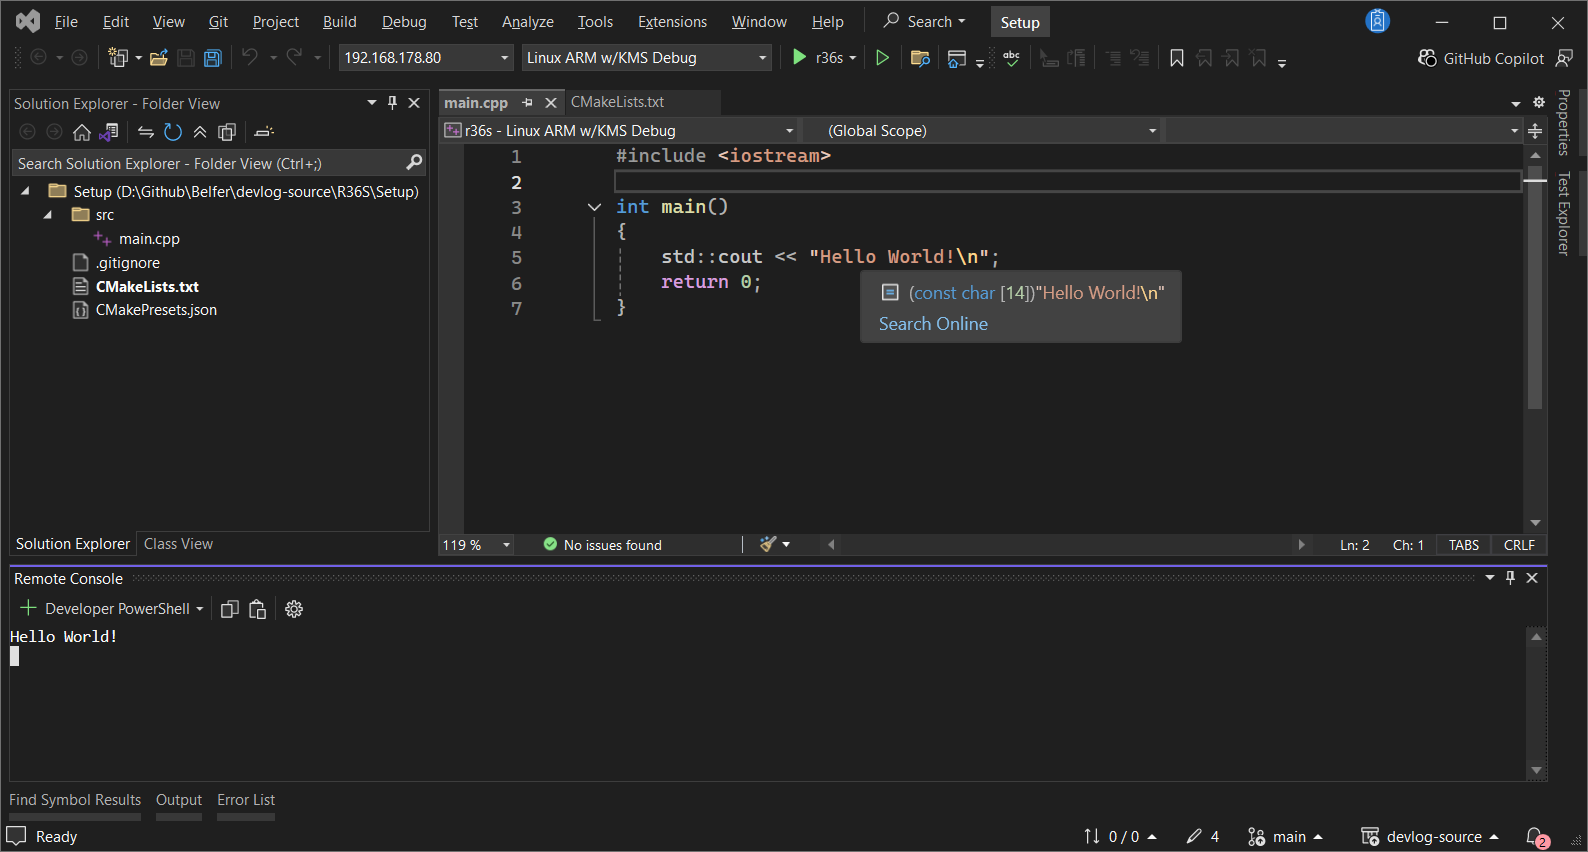This screenshot has width=1588, height=852.
Task: Click the editor vertical scrollbar thumb
Action: point(1535,286)
